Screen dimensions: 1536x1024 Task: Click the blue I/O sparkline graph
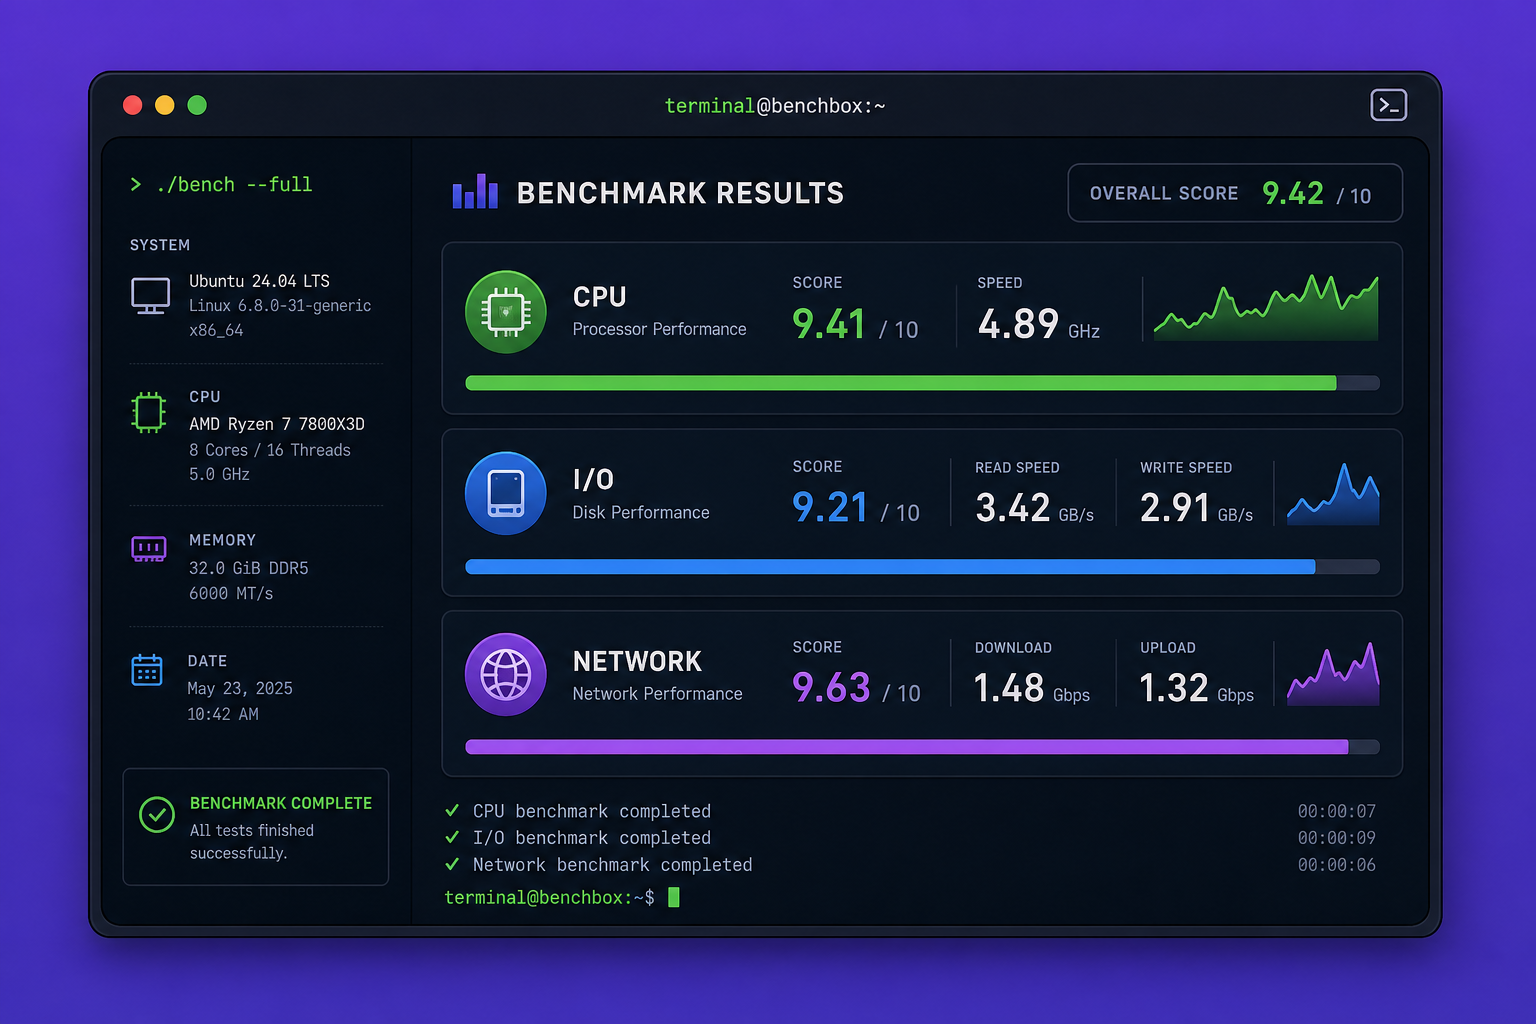click(x=1333, y=494)
